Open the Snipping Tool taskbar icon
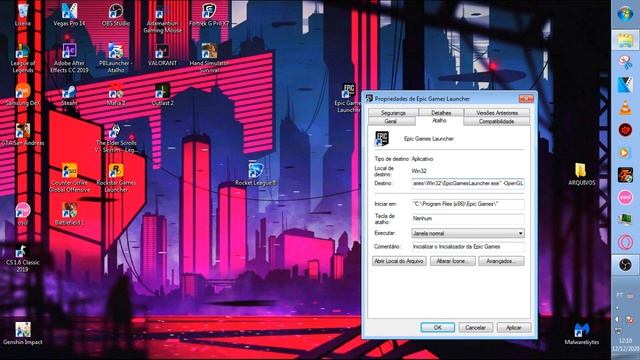Screen dimensions: 640x360 click(x=625, y=62)
